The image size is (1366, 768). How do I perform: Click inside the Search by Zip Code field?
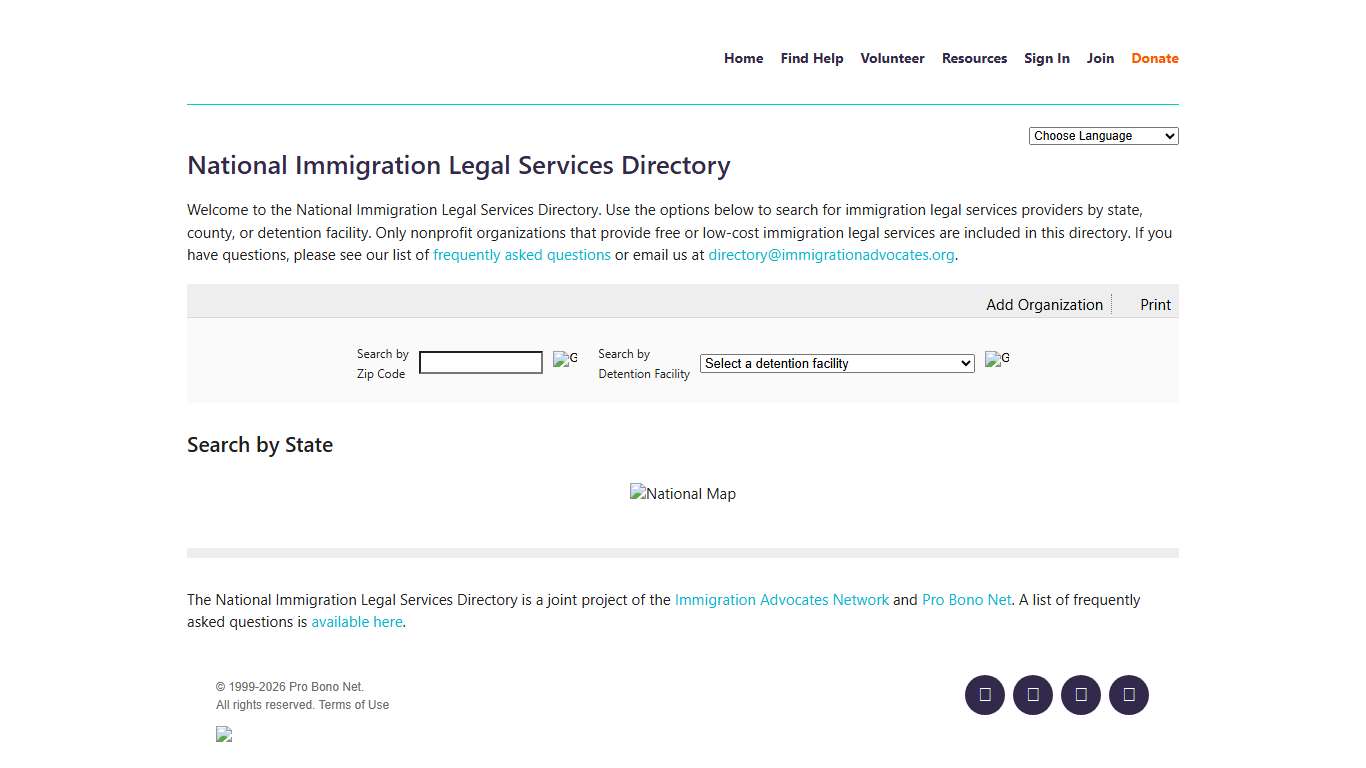click(x=480, y=362)
